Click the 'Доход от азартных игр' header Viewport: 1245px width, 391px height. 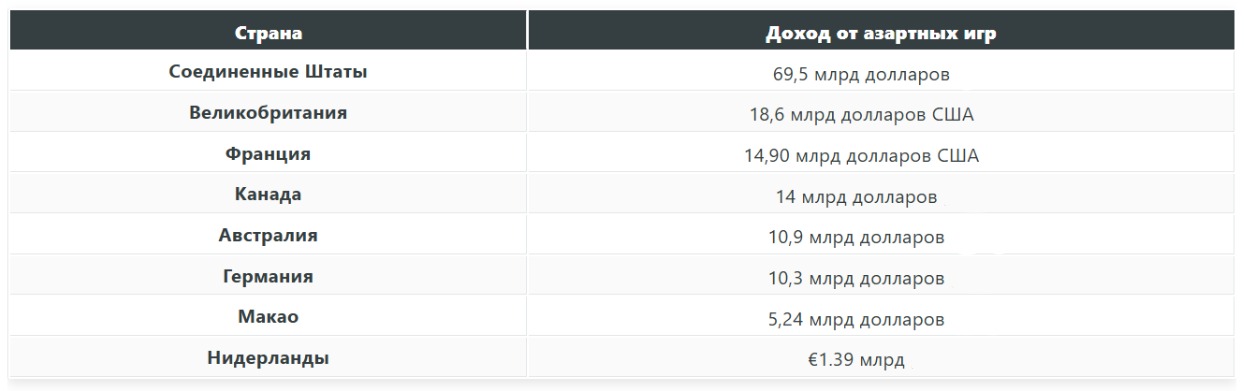click(880, 33)
